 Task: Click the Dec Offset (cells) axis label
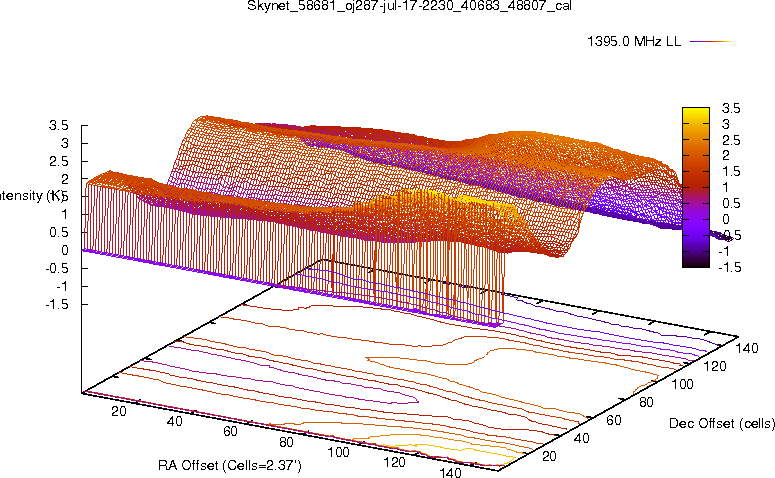click(722, 423)
